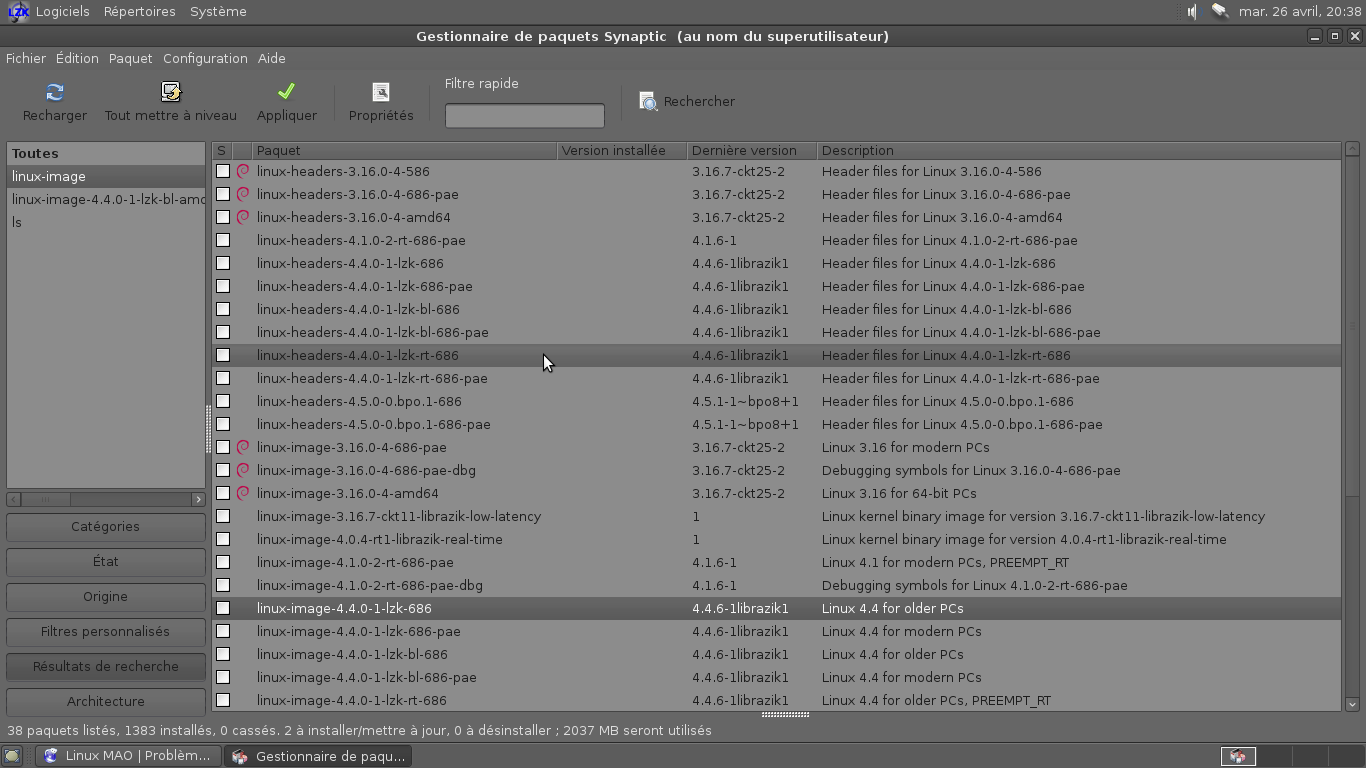Viewport: 1366px width, 768px height.
Task: Tick the checkbox for linux-image-4.1.0-2-rt-686-pae-dbg
Action: (223, 585)
